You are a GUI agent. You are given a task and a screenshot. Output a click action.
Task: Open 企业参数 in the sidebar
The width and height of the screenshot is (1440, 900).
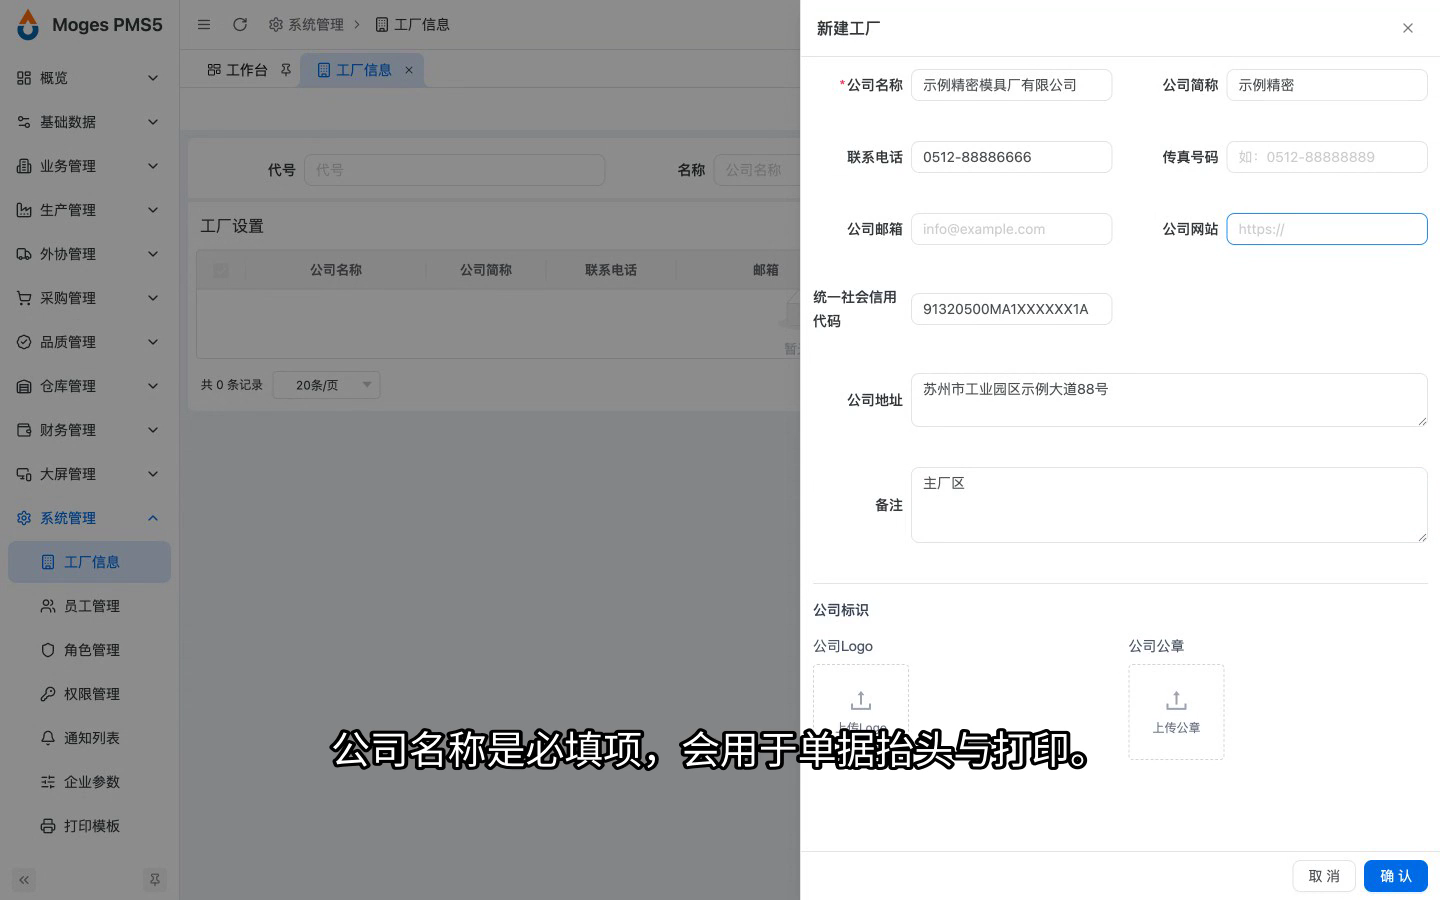pos(90,782)
